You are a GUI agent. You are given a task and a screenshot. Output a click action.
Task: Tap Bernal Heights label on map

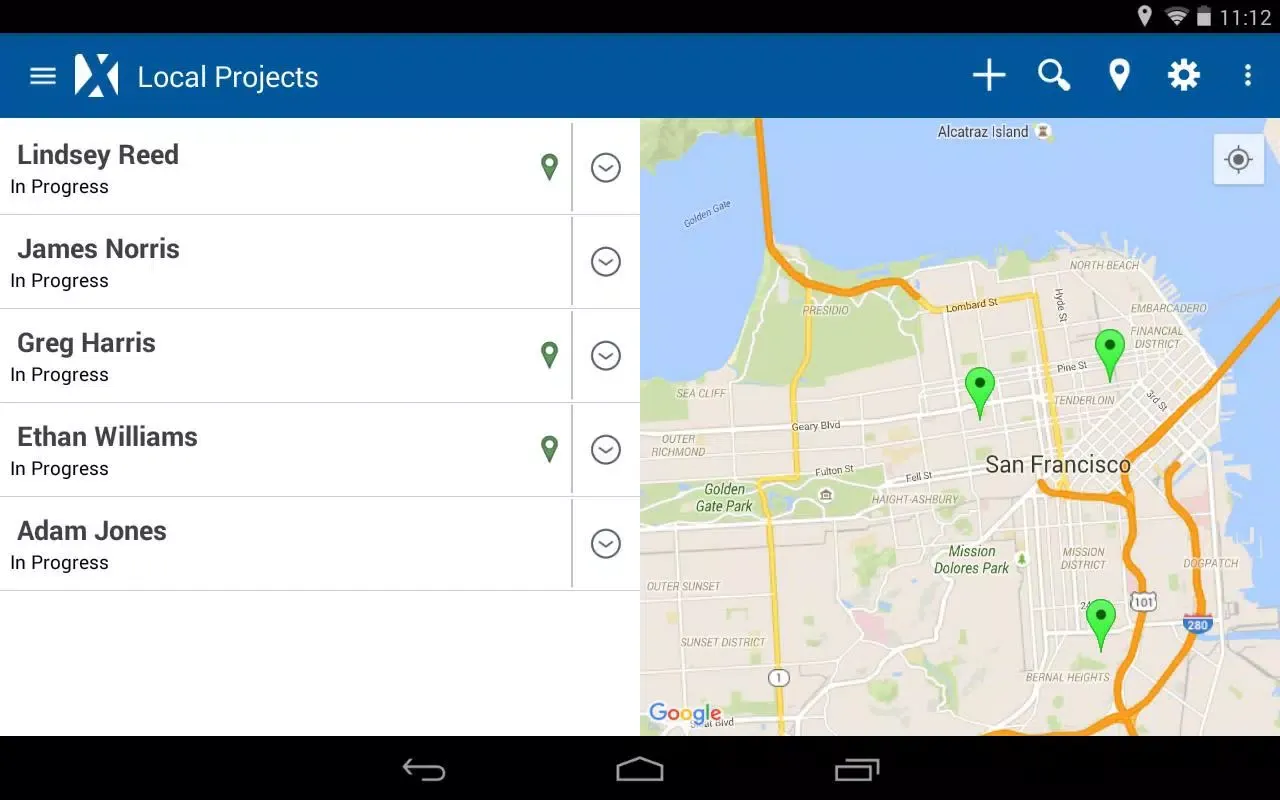coord(1068,677)
